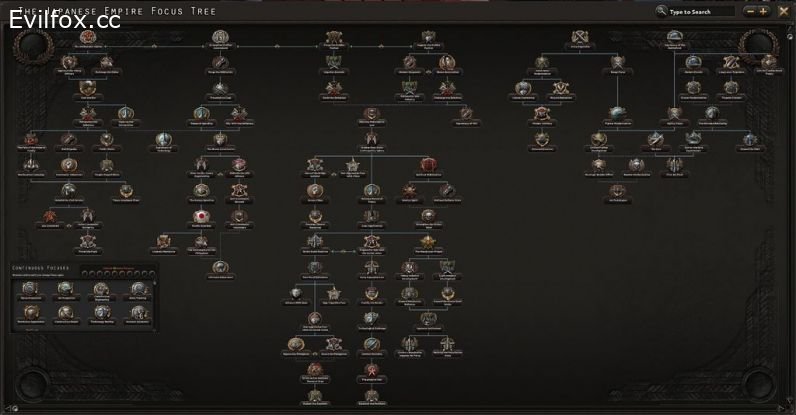Click the rising sun flag focus icon
Screen dimensions: 796x415
point(202,217)
